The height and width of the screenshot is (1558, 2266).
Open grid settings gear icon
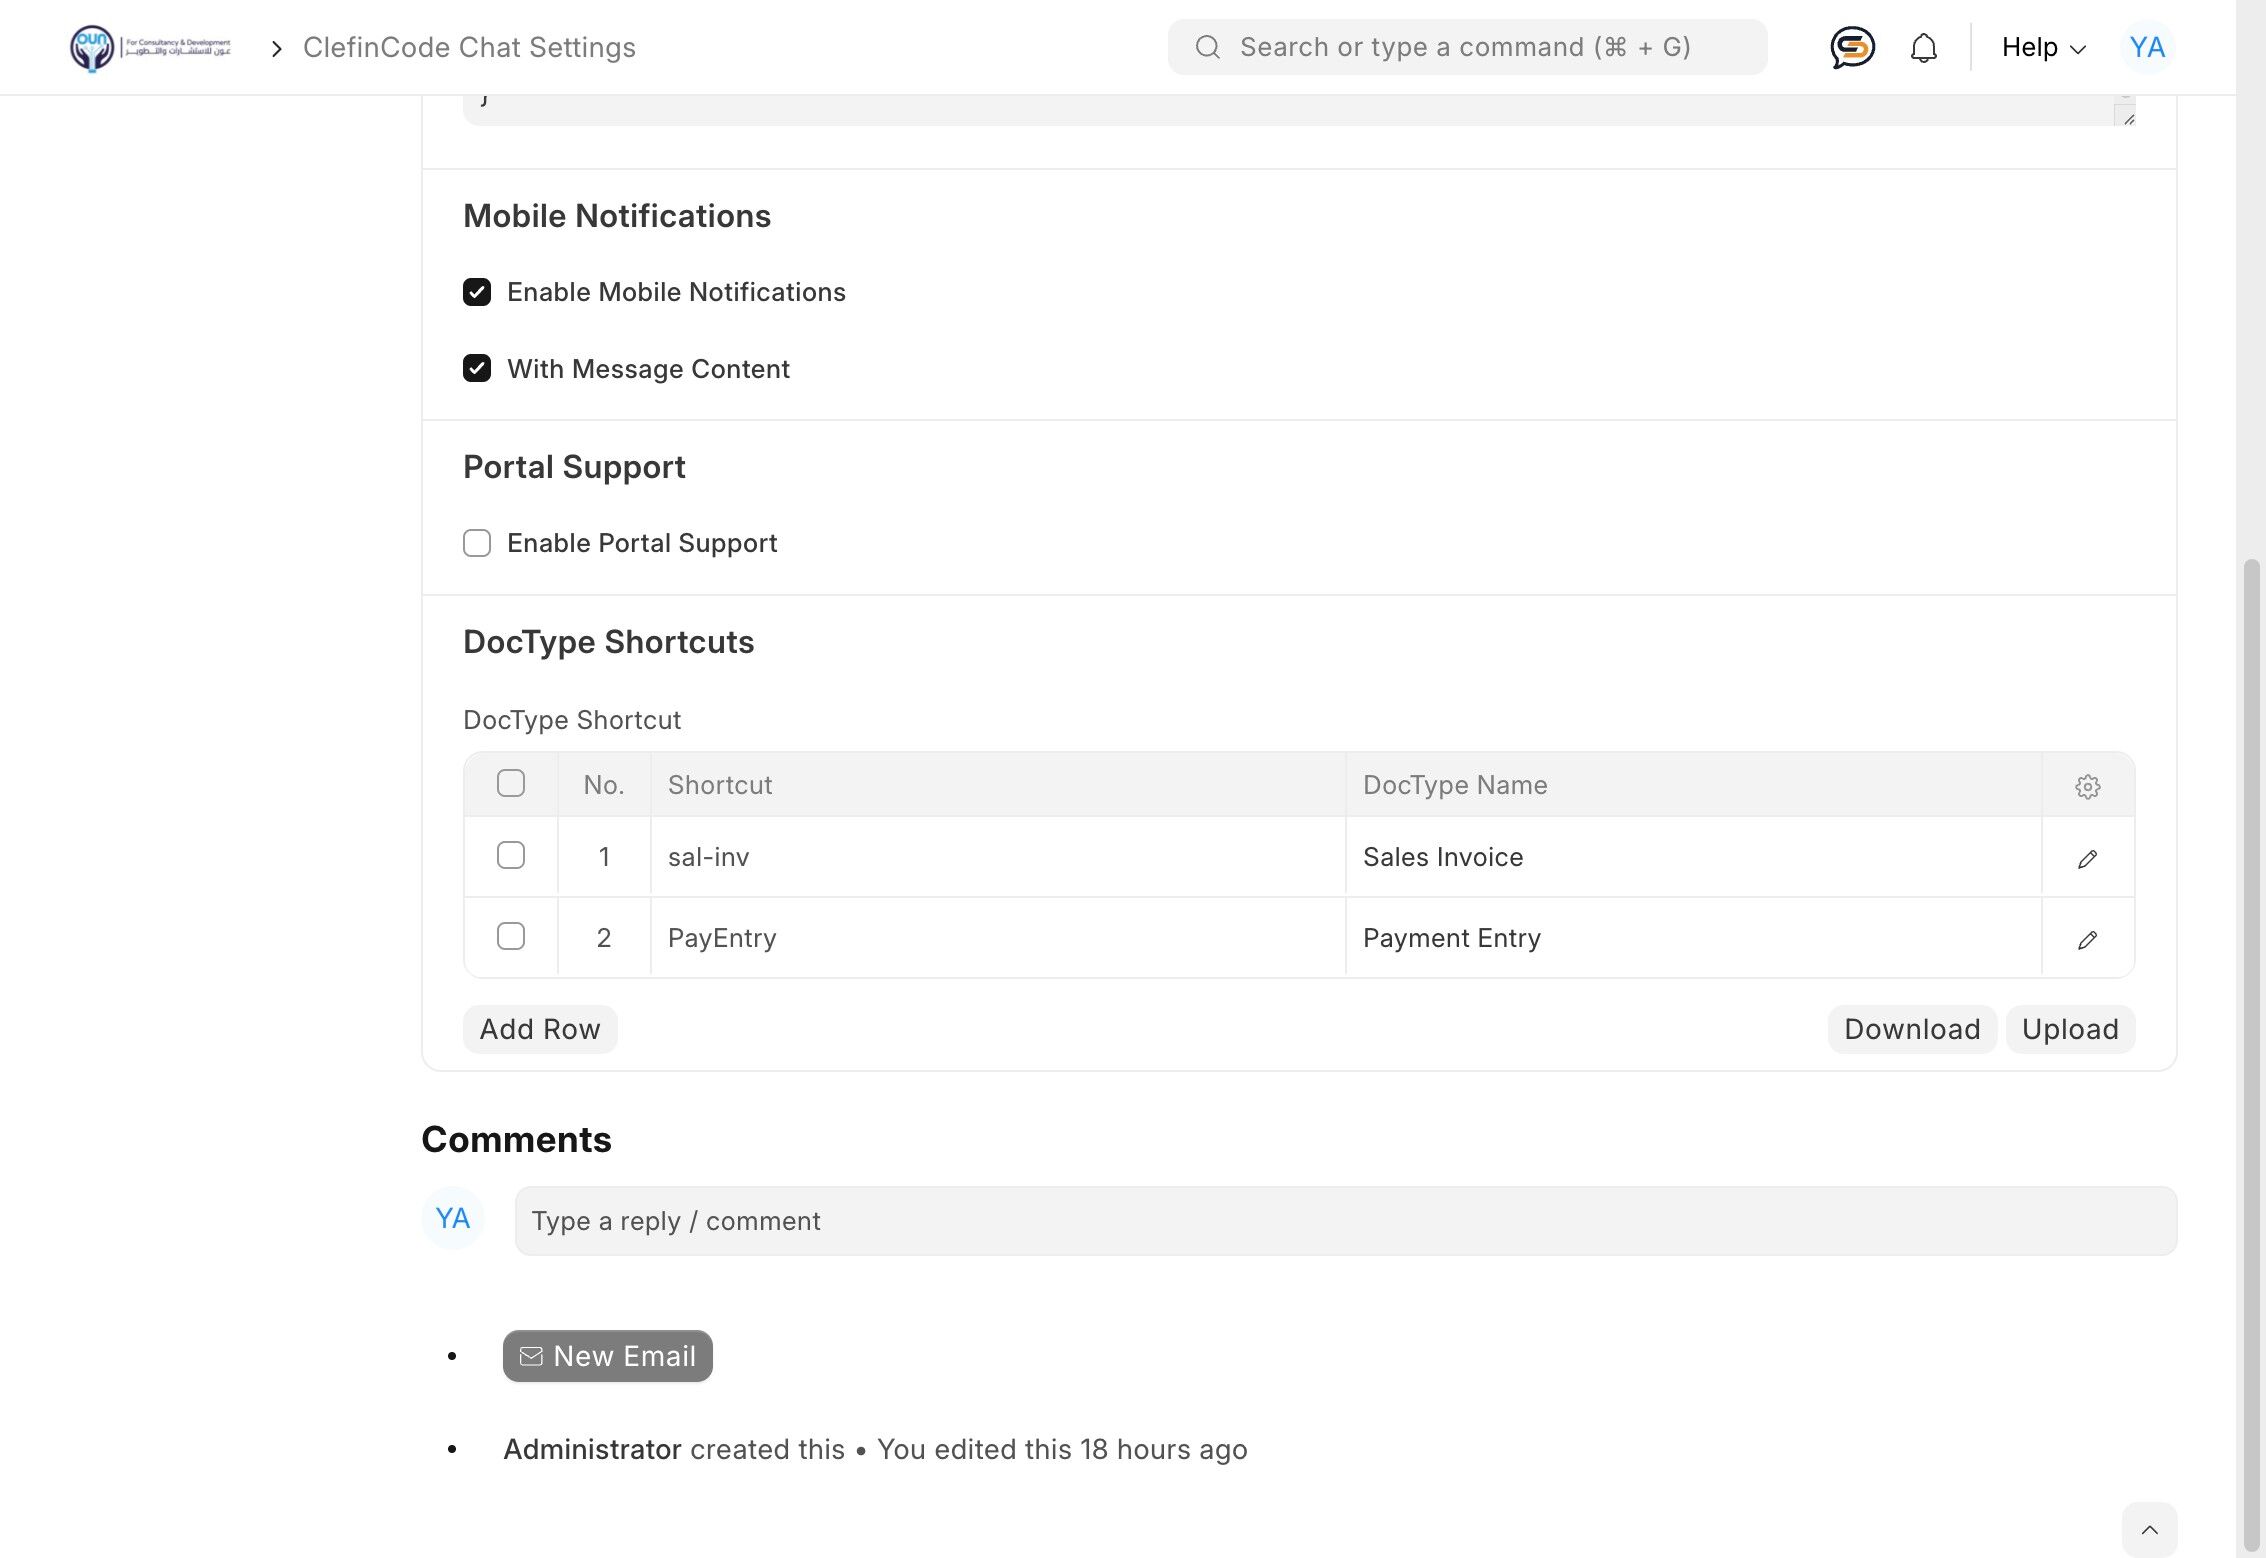[x=2087, y=786]
